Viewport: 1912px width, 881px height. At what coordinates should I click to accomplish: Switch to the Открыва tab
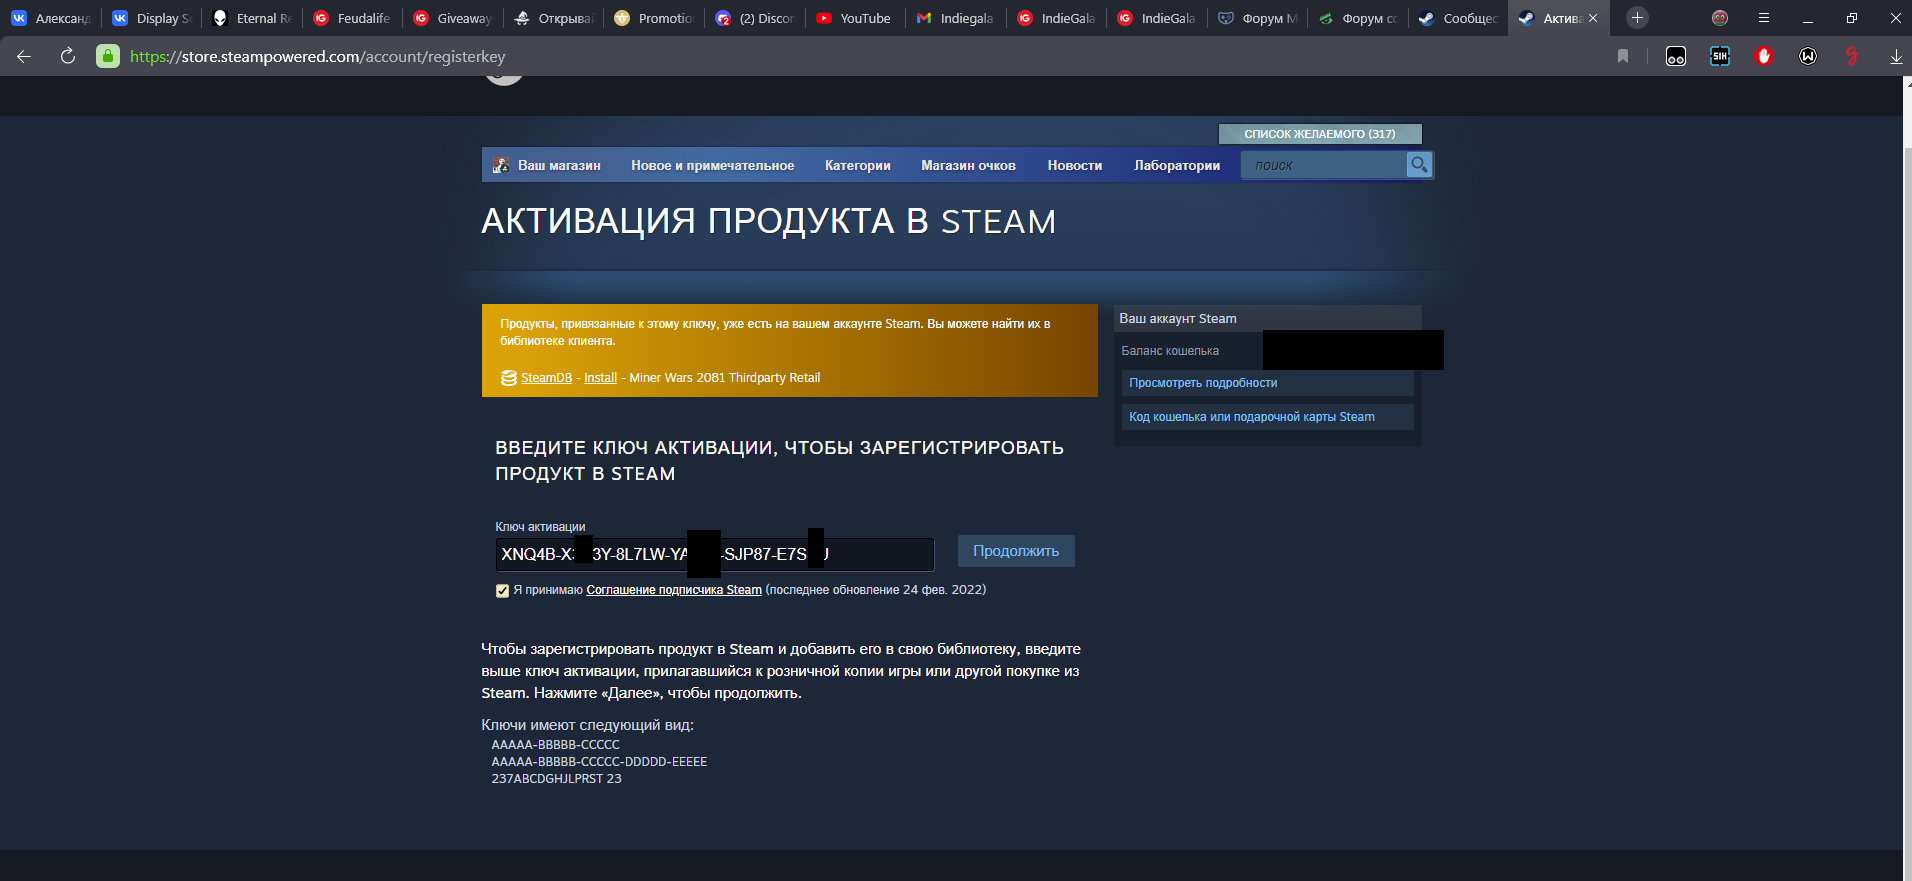click(x=553, y=18)
